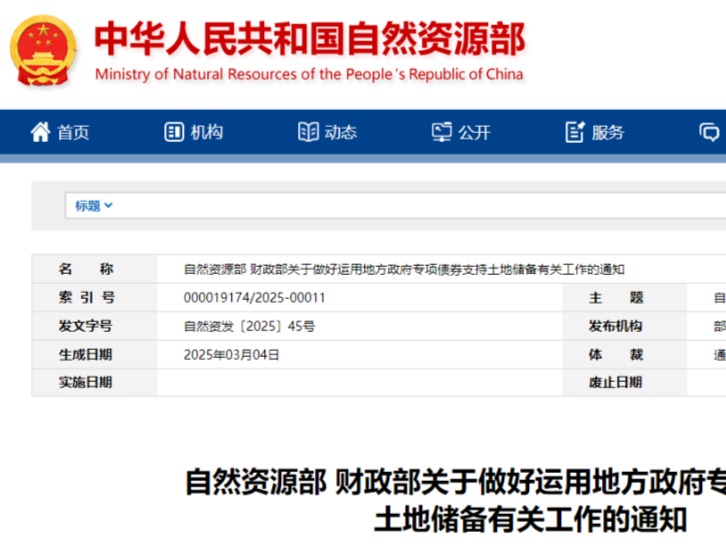
Task: Click the 实施日期 label cell
Action: [x=94, y=383]
